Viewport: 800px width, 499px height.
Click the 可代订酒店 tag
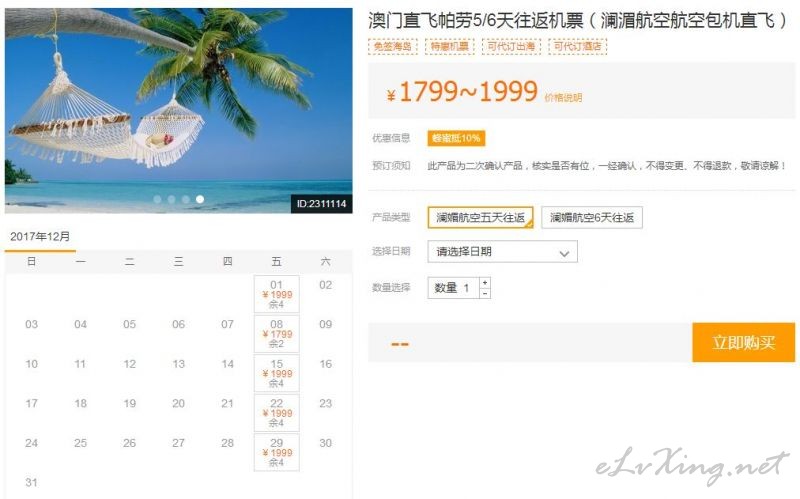578,46
